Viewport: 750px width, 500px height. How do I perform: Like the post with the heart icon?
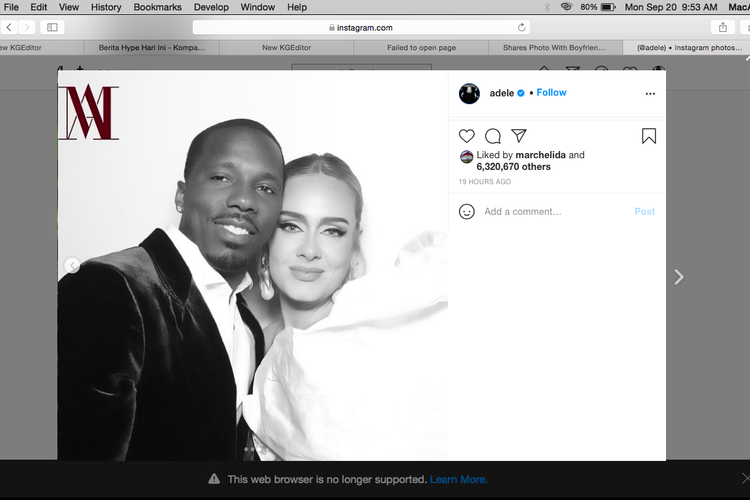pos(467,136)
